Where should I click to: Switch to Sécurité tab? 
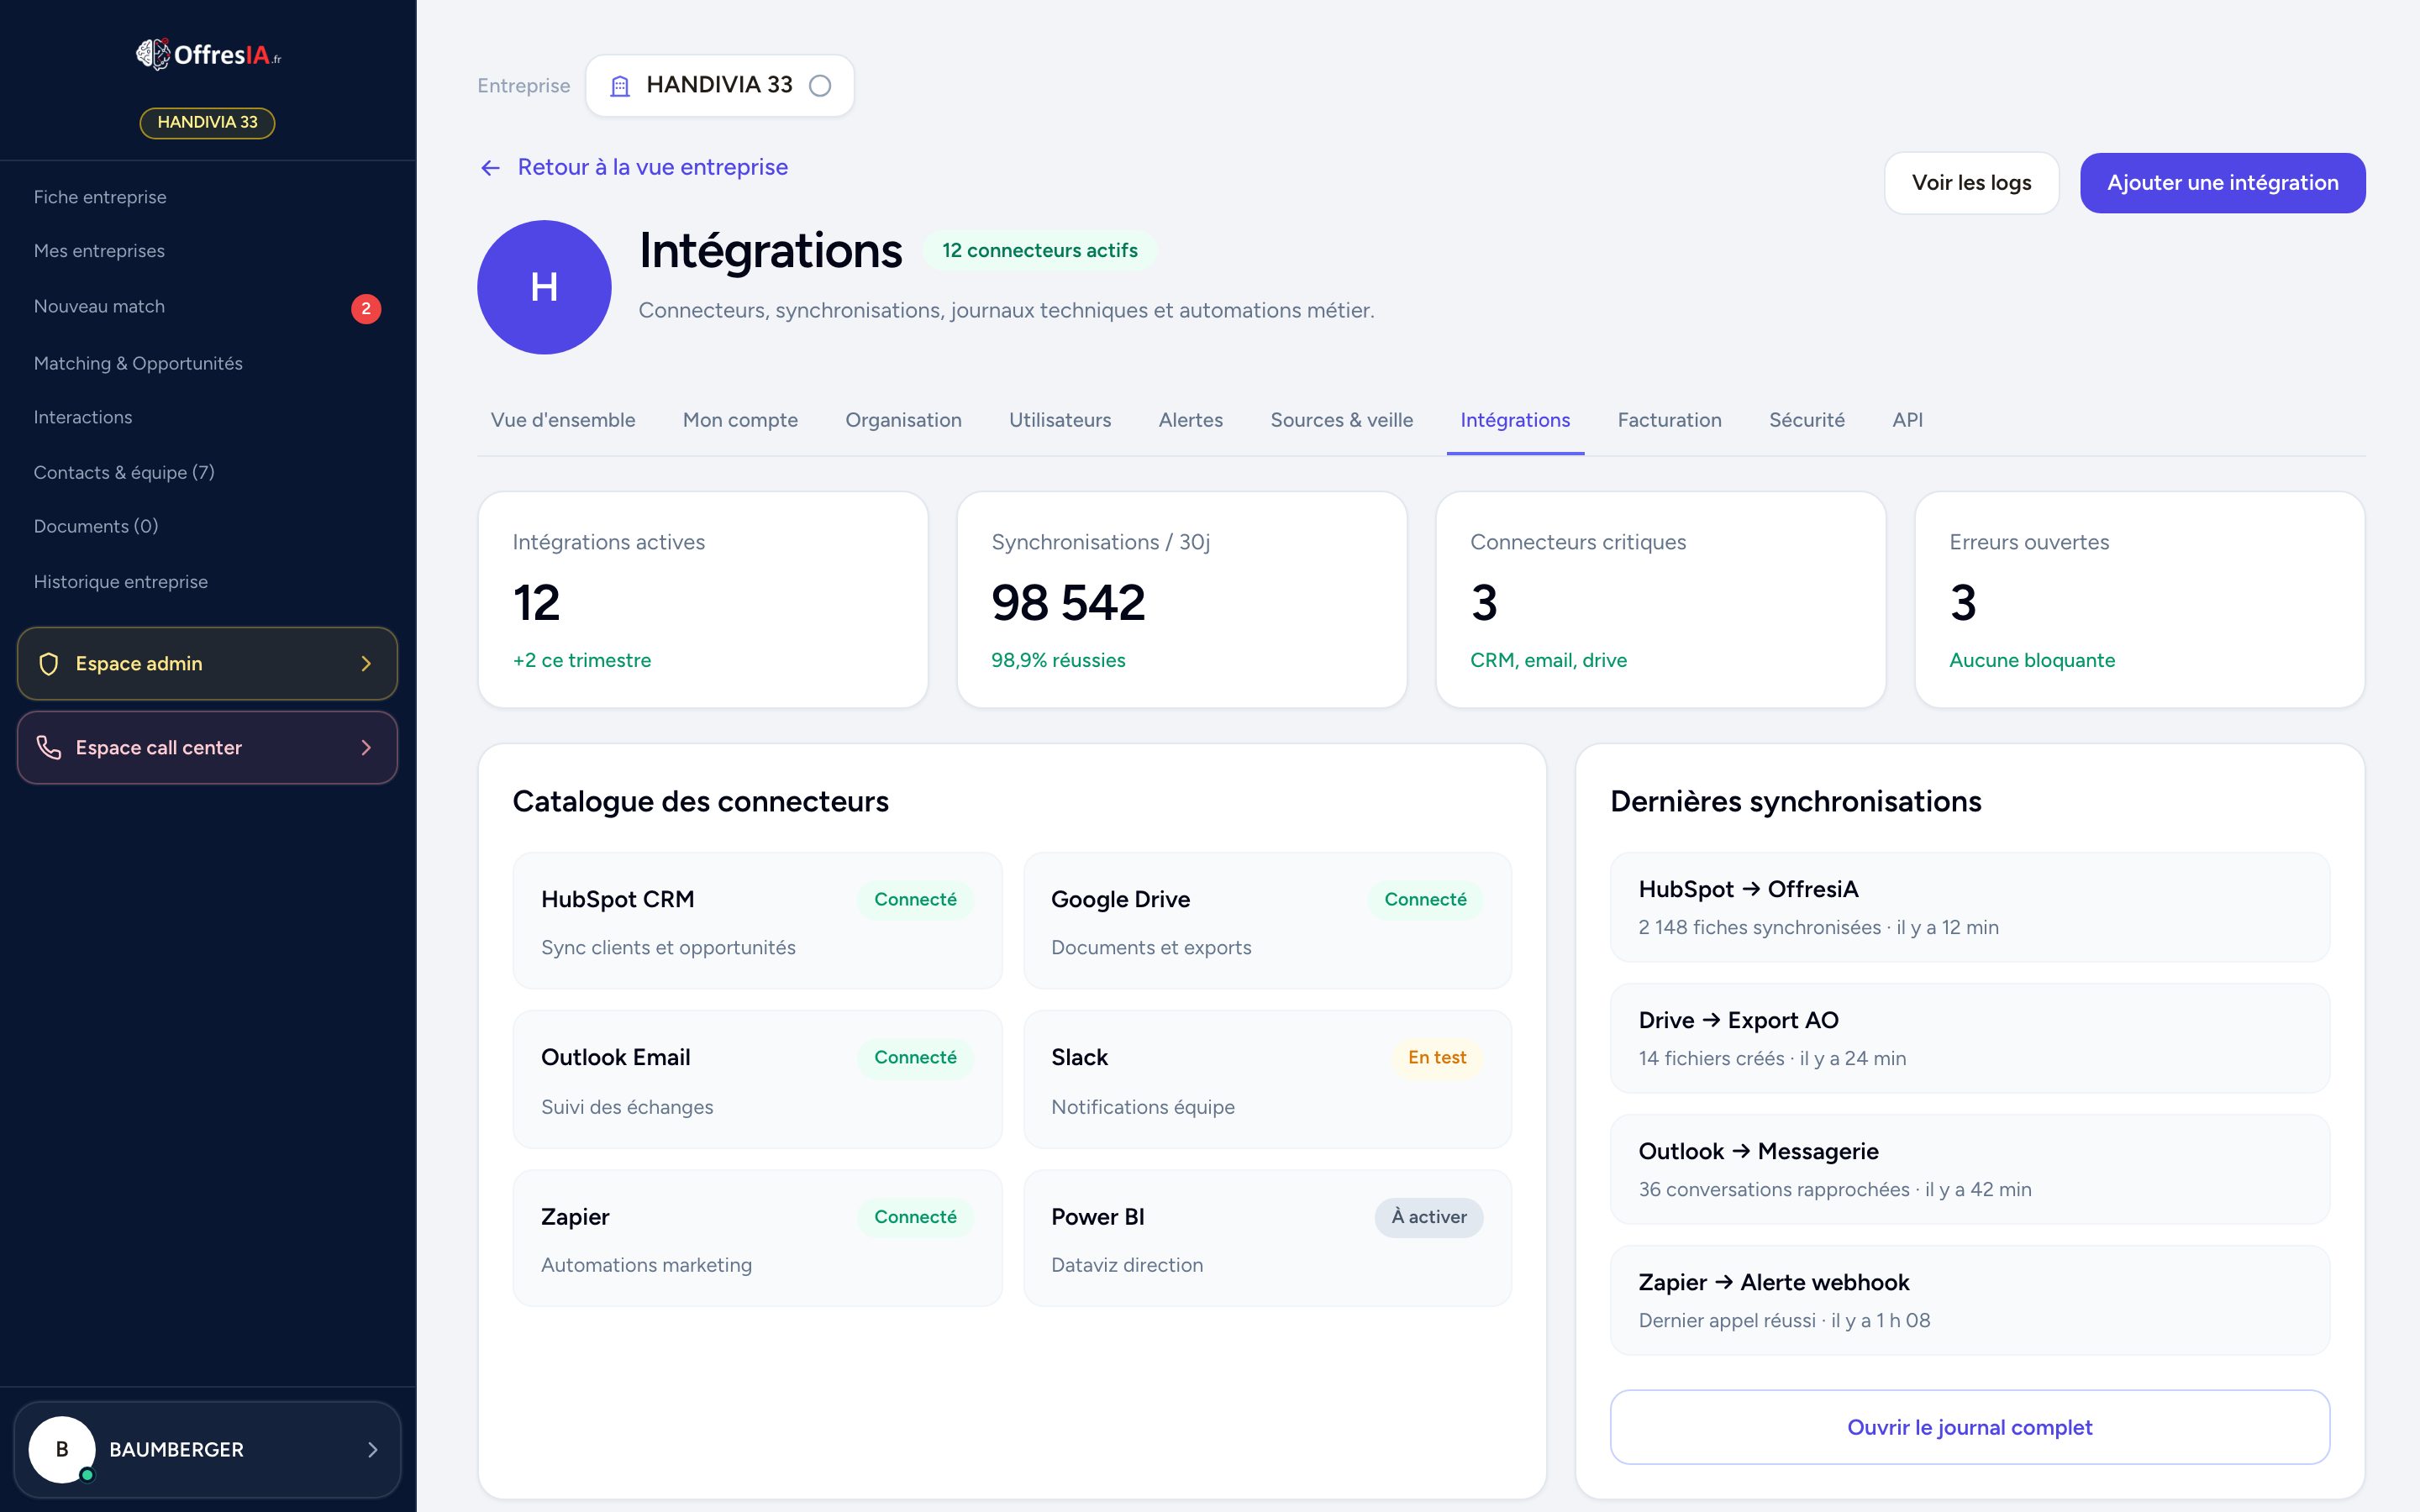point(1806,420)
